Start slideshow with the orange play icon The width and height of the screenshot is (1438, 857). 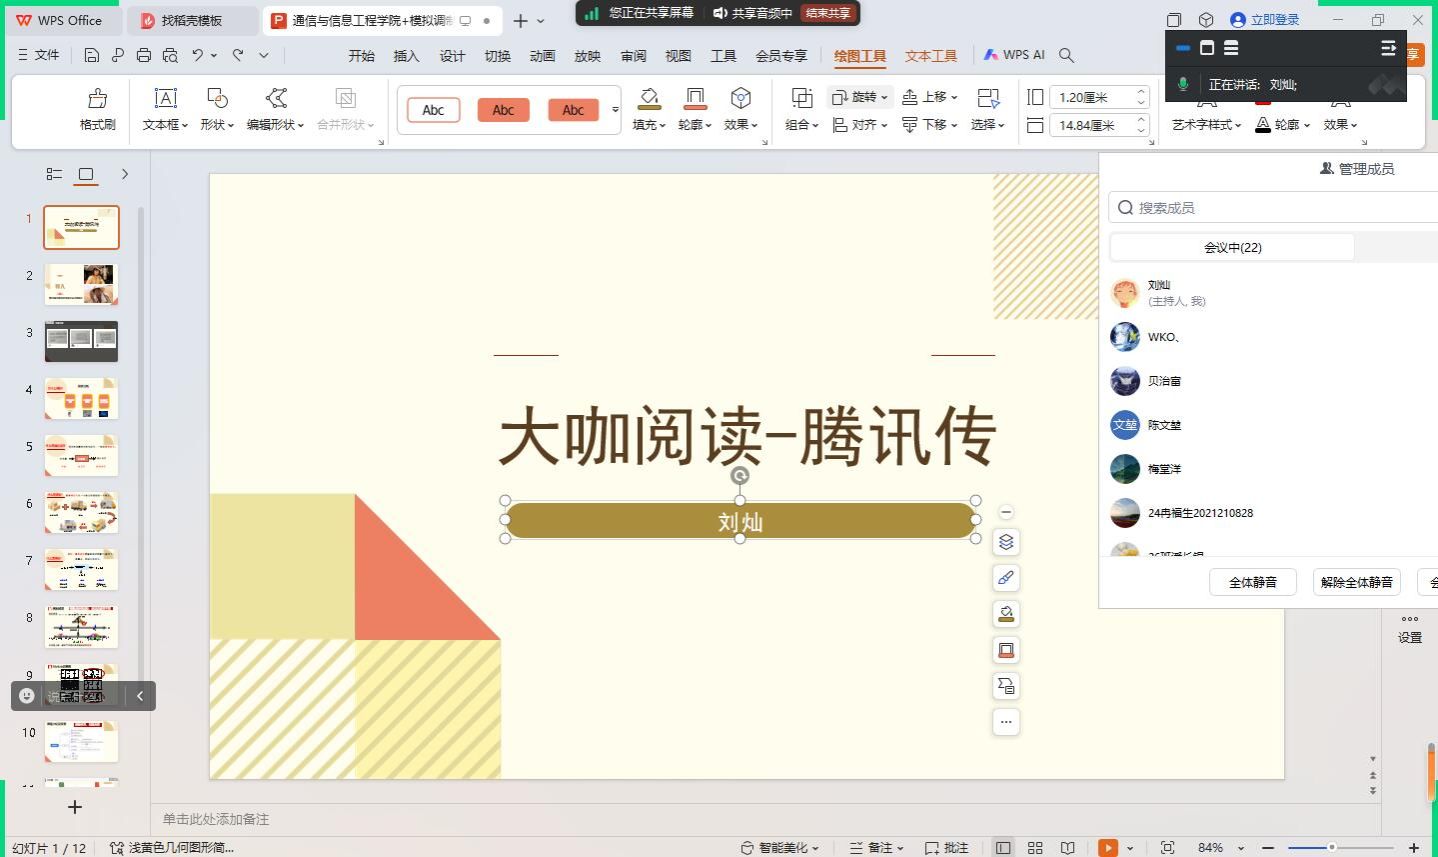[1108, 847]
